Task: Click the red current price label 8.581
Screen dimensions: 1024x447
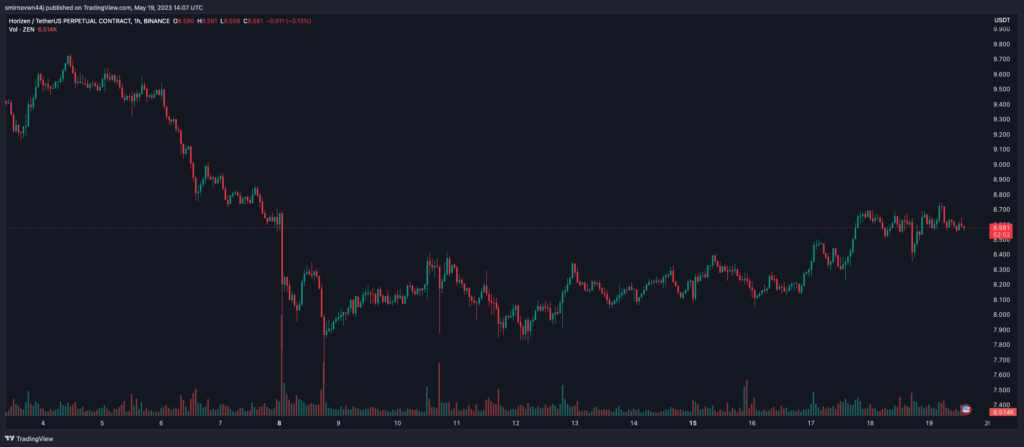Action: point(1001,228)
